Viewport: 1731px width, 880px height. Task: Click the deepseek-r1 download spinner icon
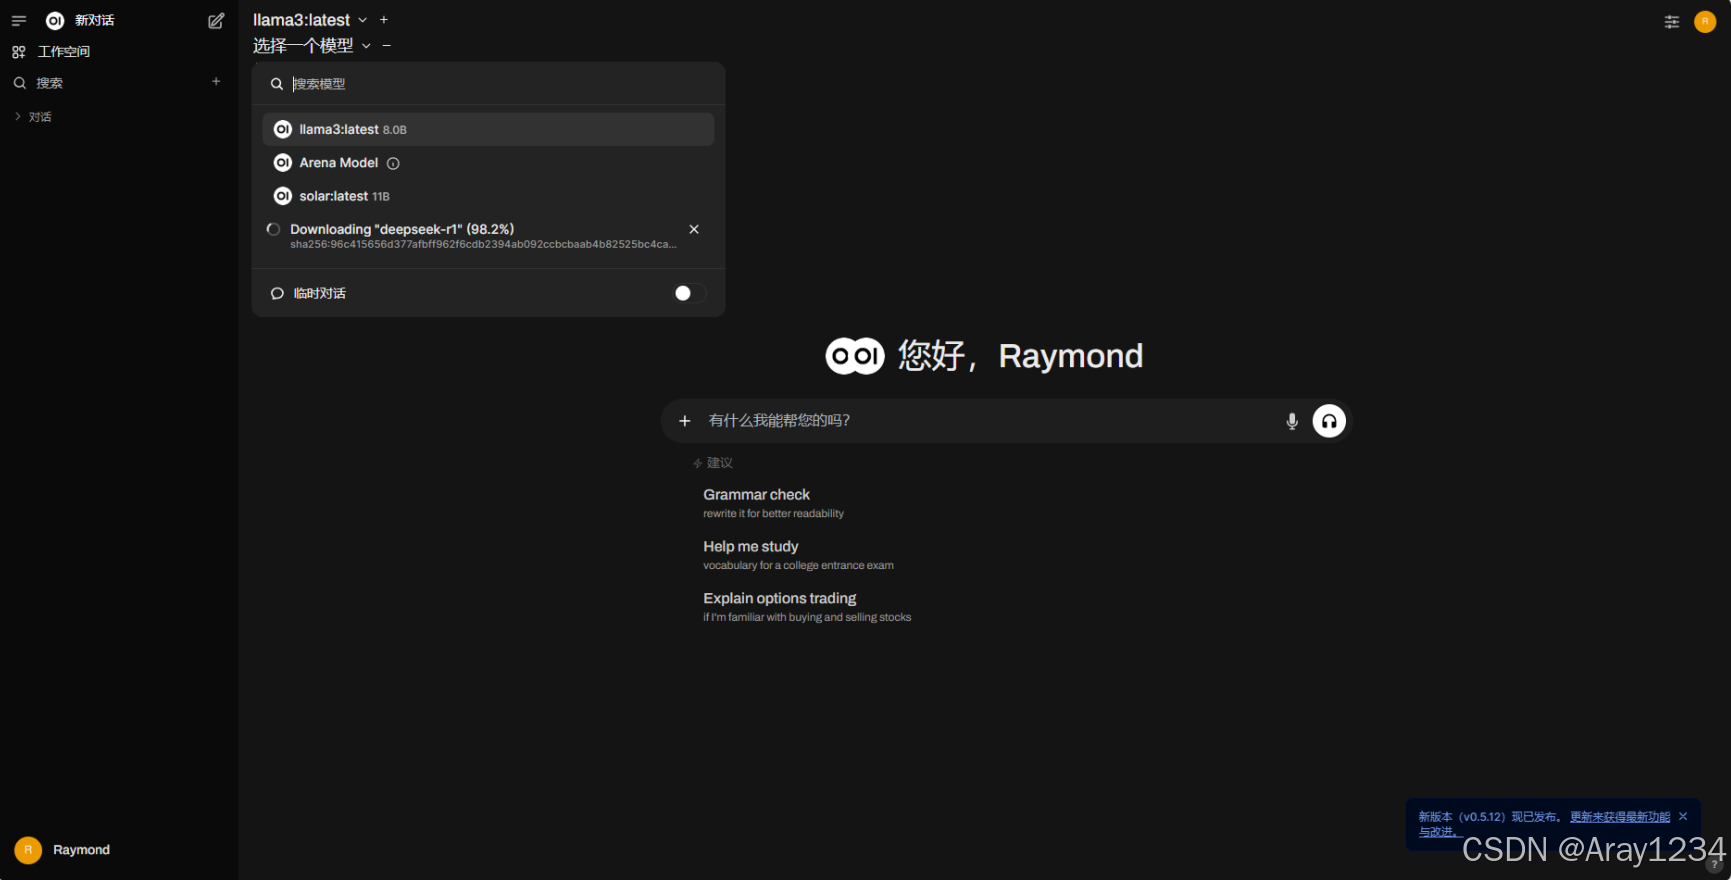[x=273, y=229]
